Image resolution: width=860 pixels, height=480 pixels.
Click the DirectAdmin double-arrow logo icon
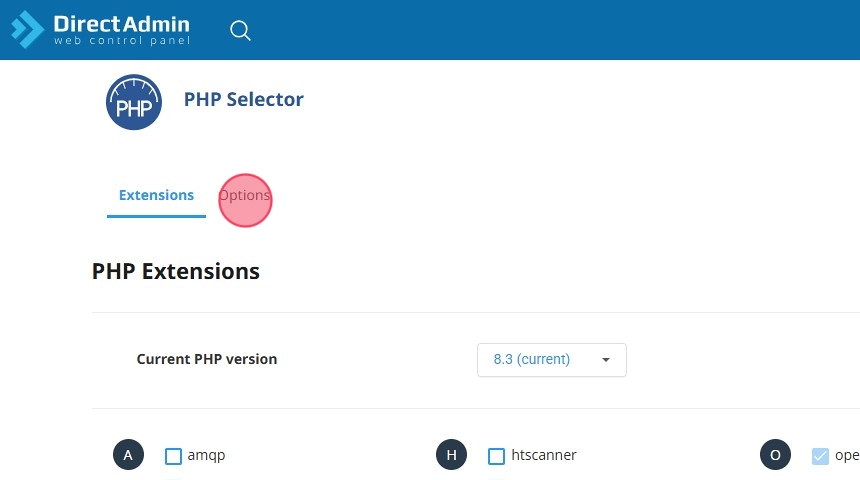coord(27,29)
